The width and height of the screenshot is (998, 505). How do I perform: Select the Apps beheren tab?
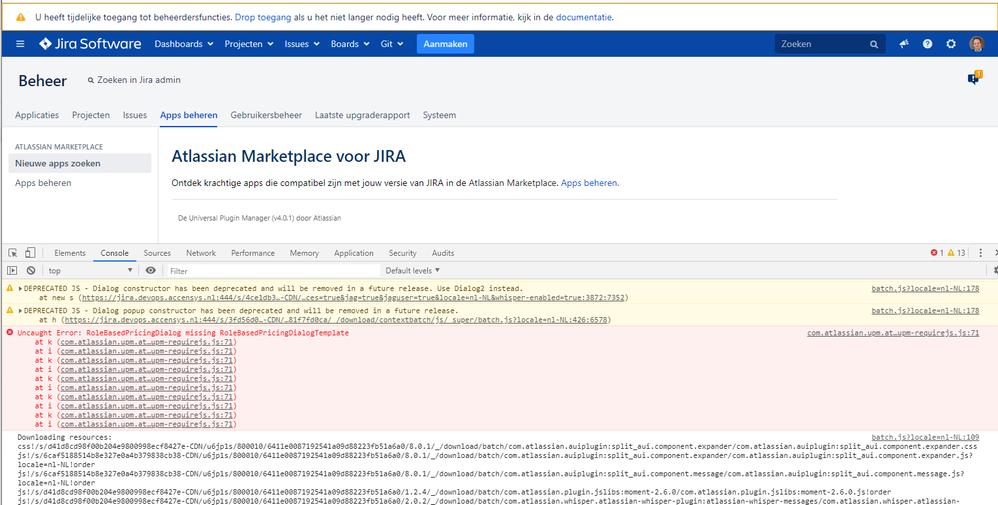click(188, 115)
